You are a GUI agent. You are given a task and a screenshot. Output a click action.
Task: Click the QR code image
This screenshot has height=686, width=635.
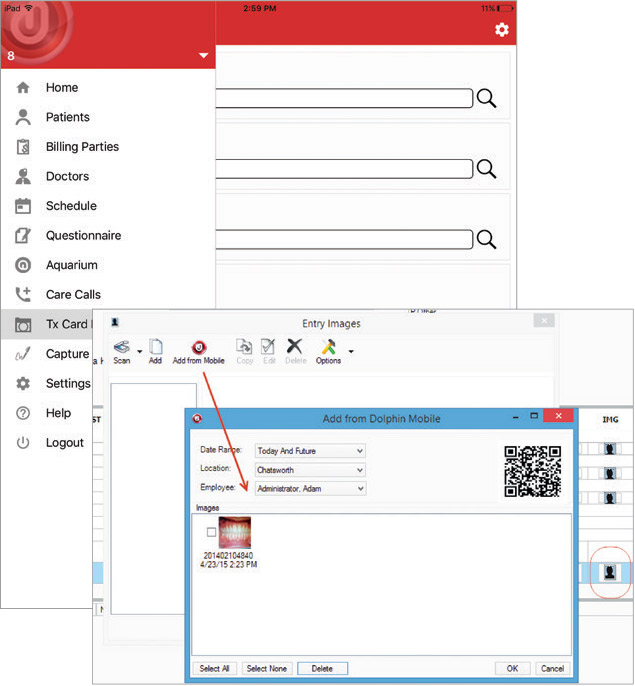click(532, 472)
